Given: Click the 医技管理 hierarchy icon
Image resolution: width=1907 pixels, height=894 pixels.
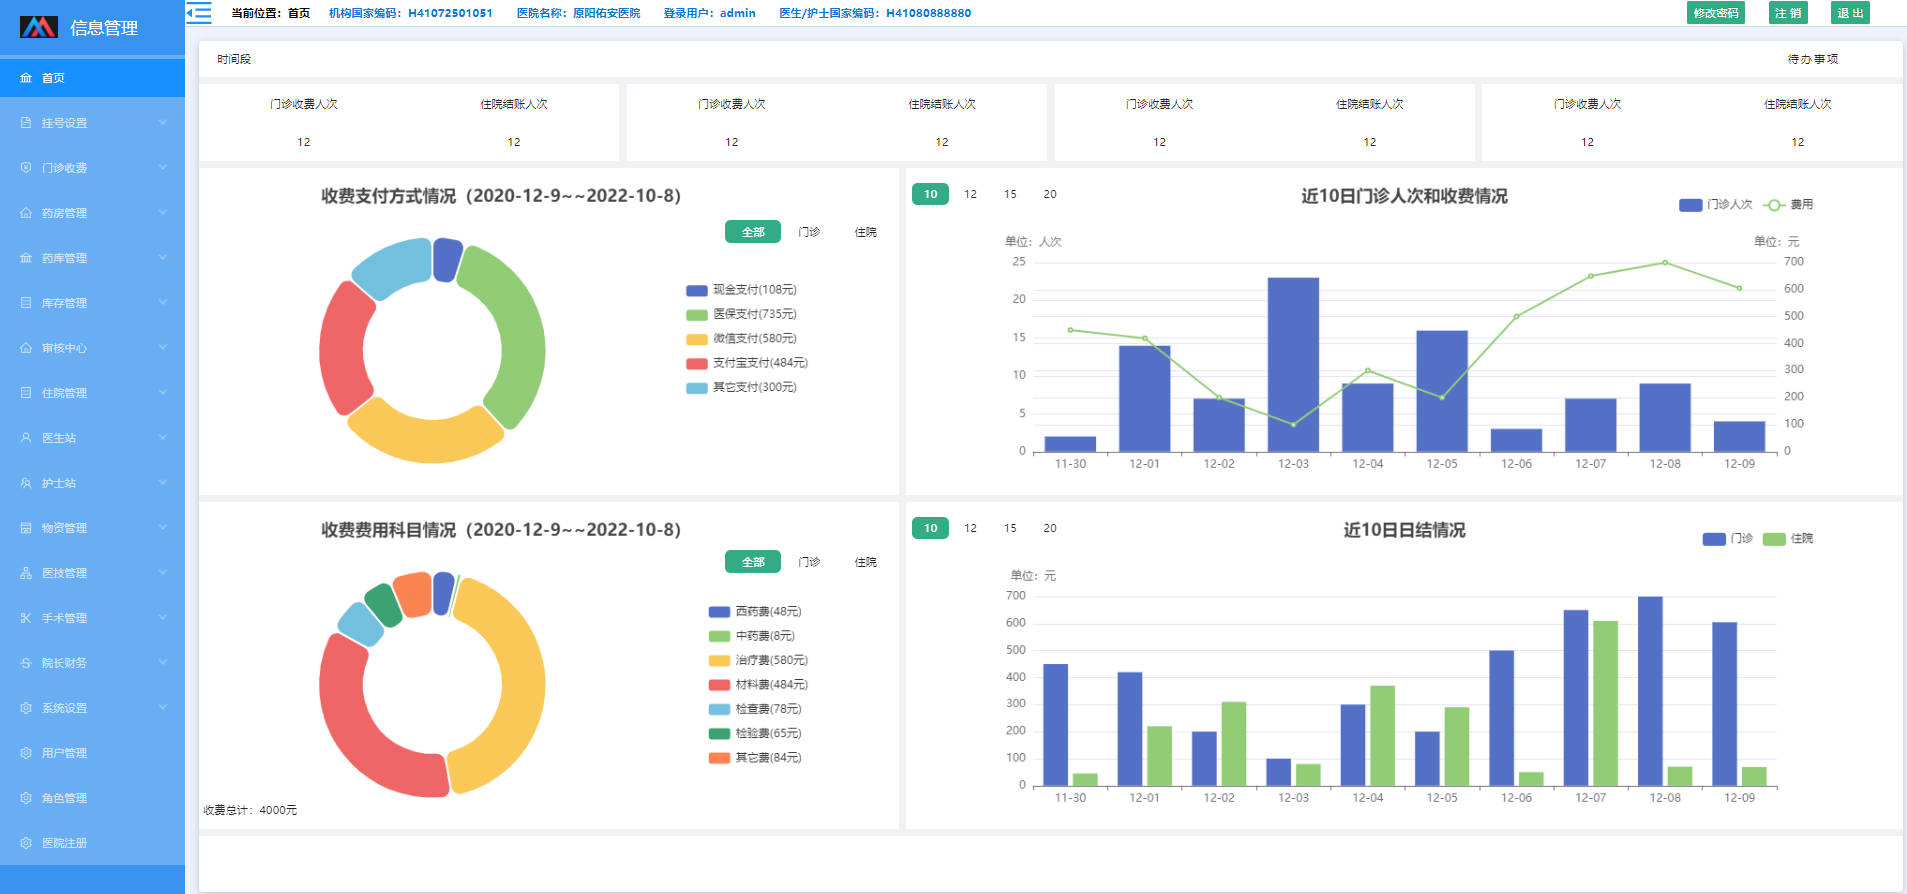Looking at the screenshot, I should [x=26, y=573].
